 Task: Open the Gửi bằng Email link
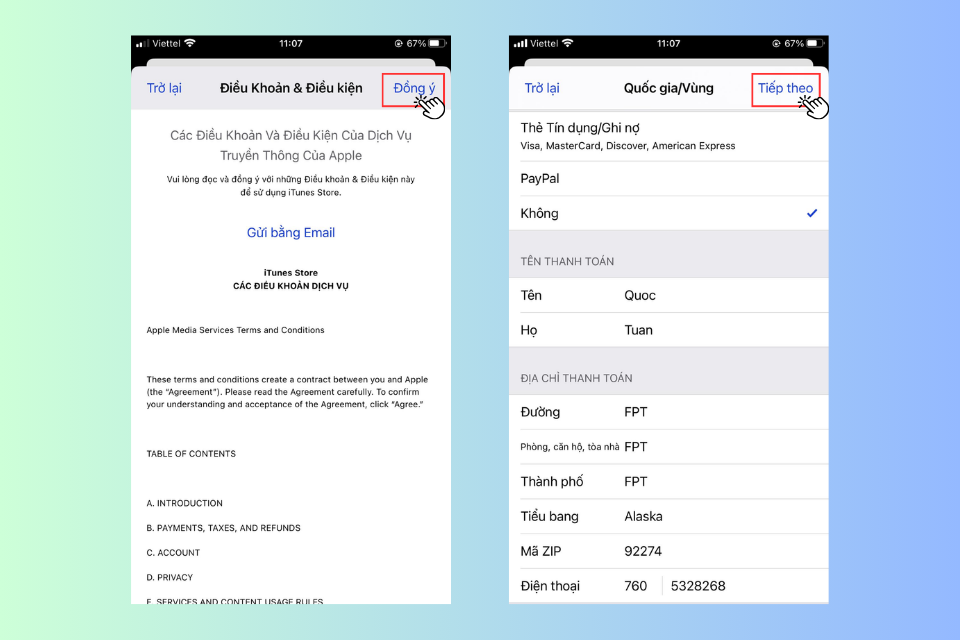coord(291,233)
